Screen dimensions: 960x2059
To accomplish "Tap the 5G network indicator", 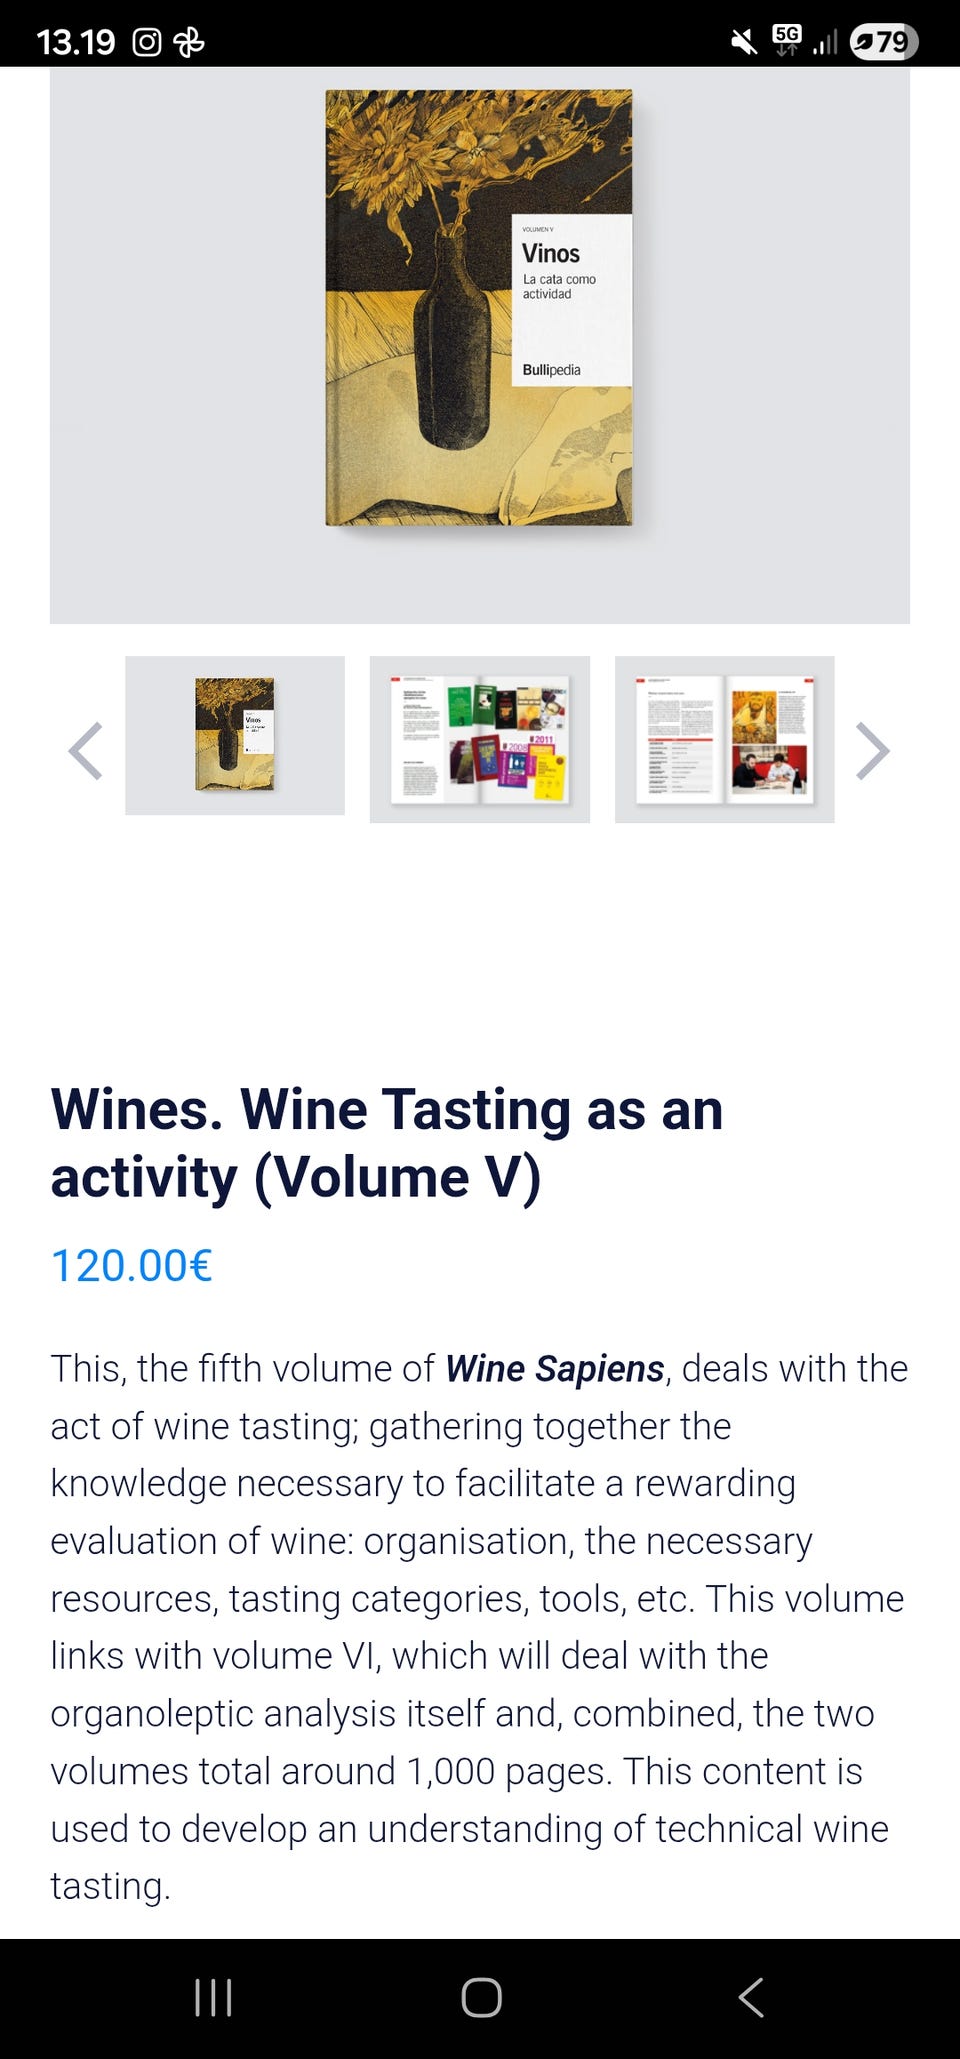I will point(787,40).
